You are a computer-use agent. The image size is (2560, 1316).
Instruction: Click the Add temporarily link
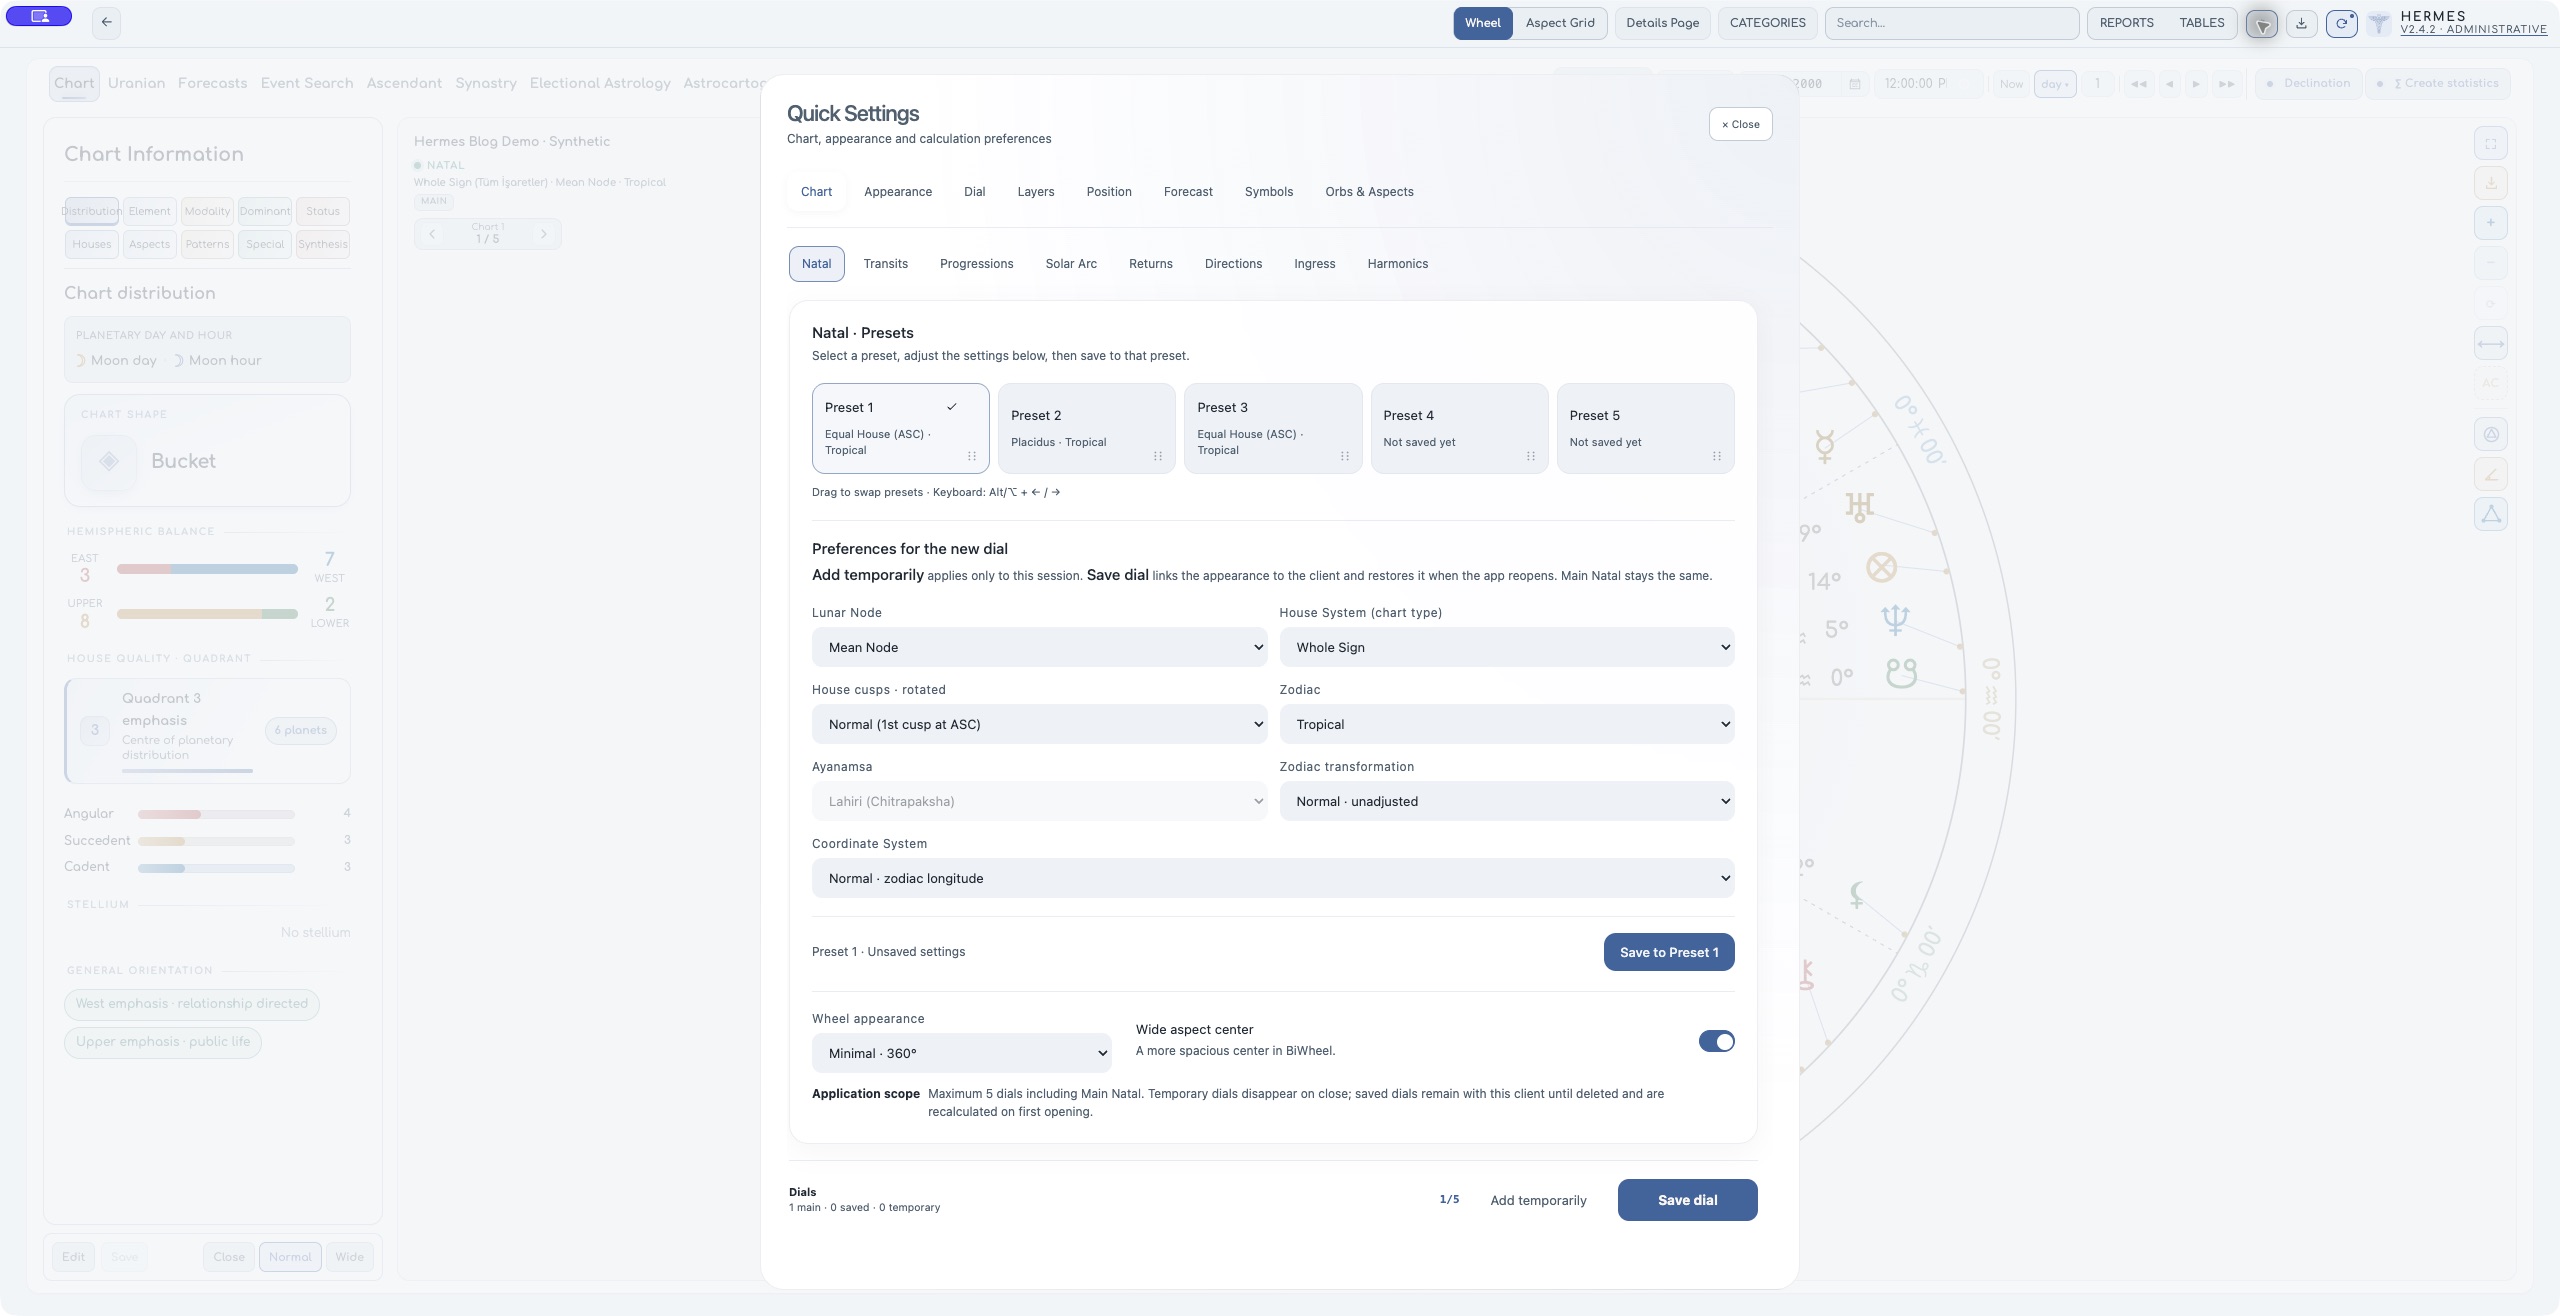click(x=1538, y=1200)
